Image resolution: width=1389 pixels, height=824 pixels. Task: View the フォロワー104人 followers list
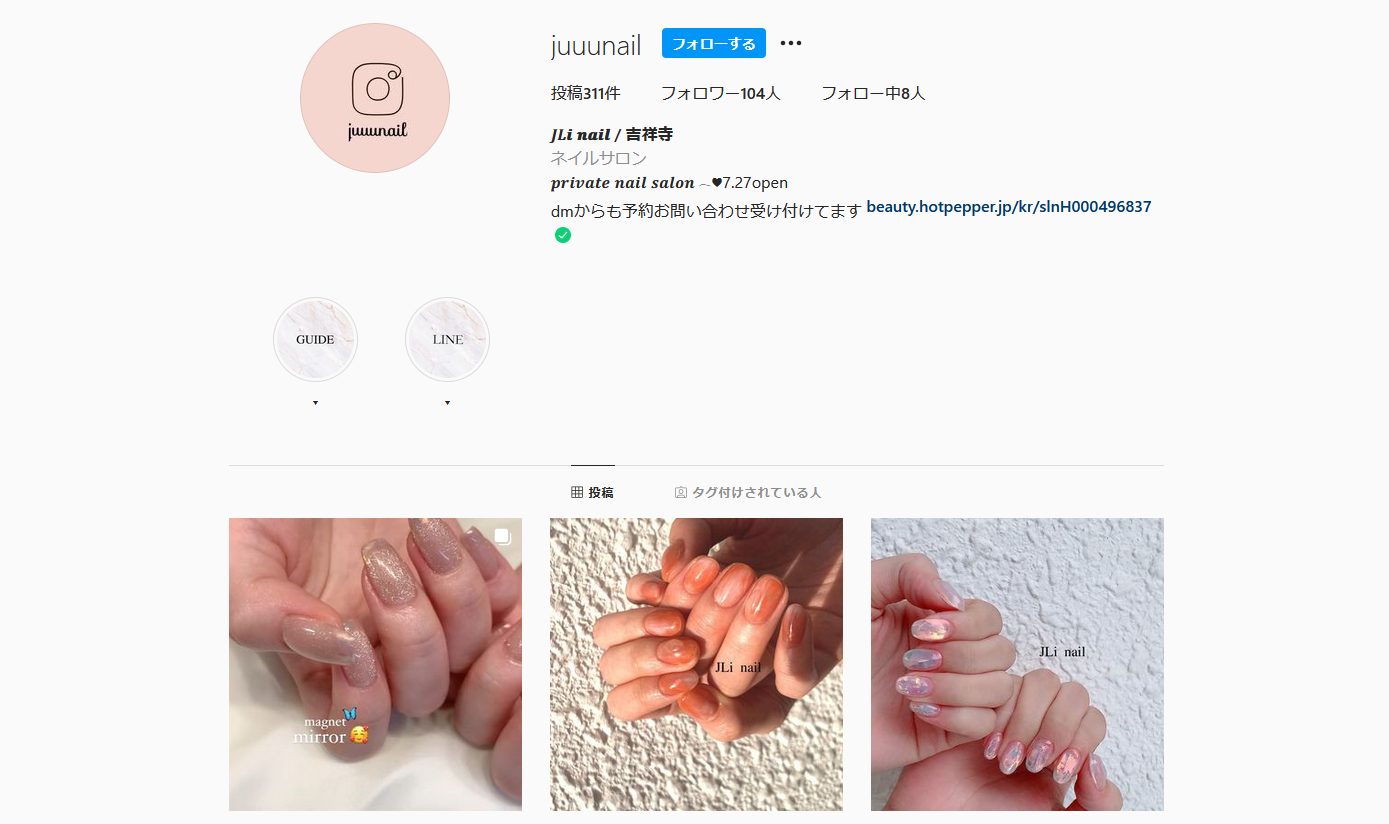tap(720, 93)
